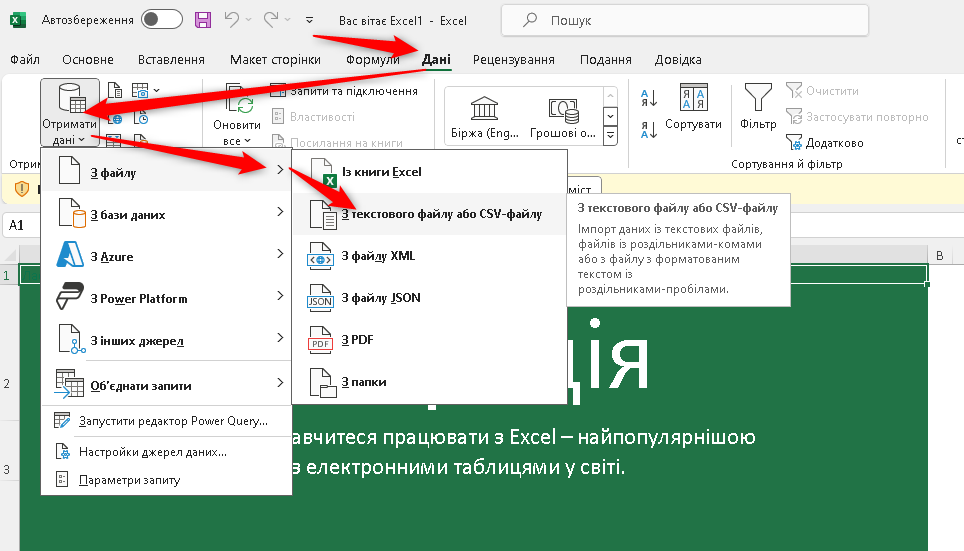964x551 pixels.
Task: Click the A1 Name Box
Action: click(x=21, y=225)
